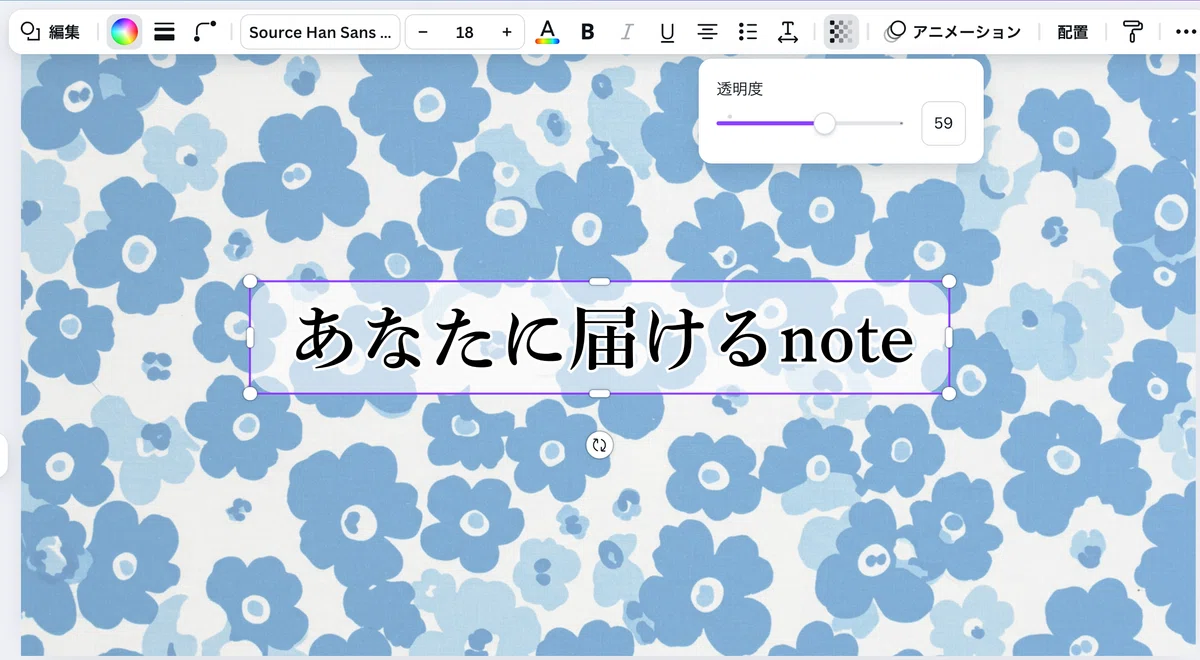Click the top-right corner resize handle

[949, 281]
